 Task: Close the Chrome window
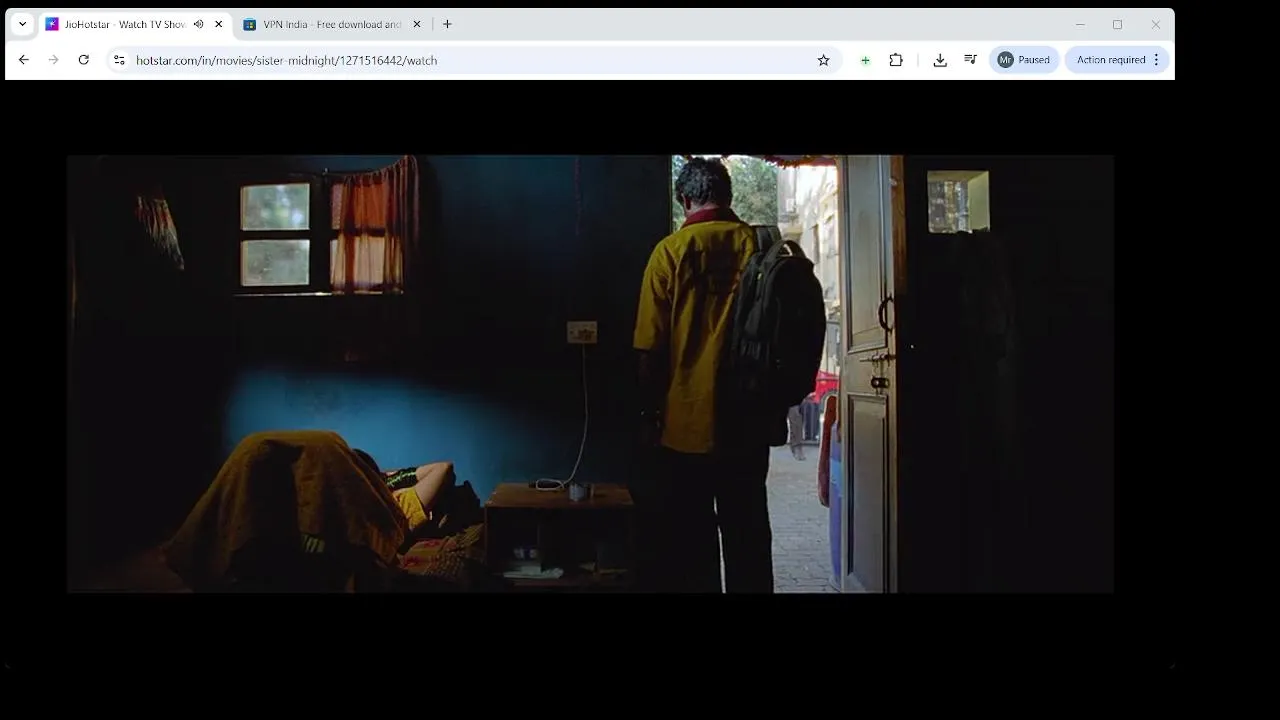coord(1155,24)
